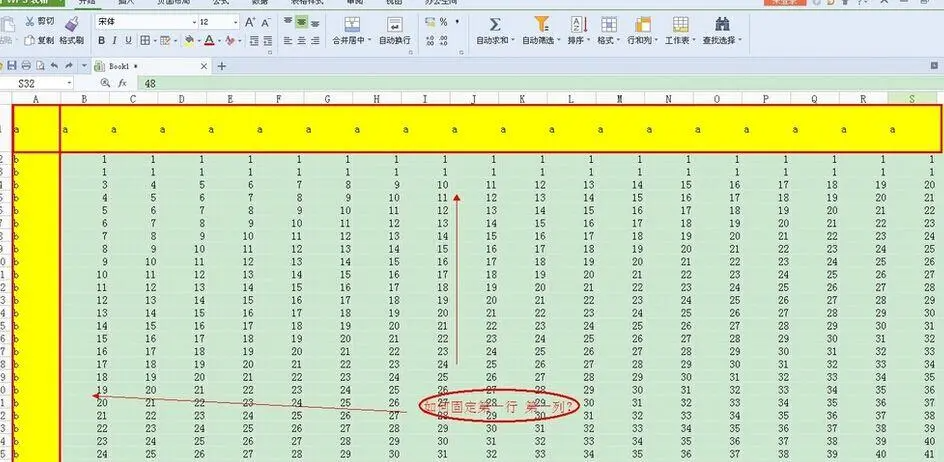Toggle middle vertical alignment

302,22
